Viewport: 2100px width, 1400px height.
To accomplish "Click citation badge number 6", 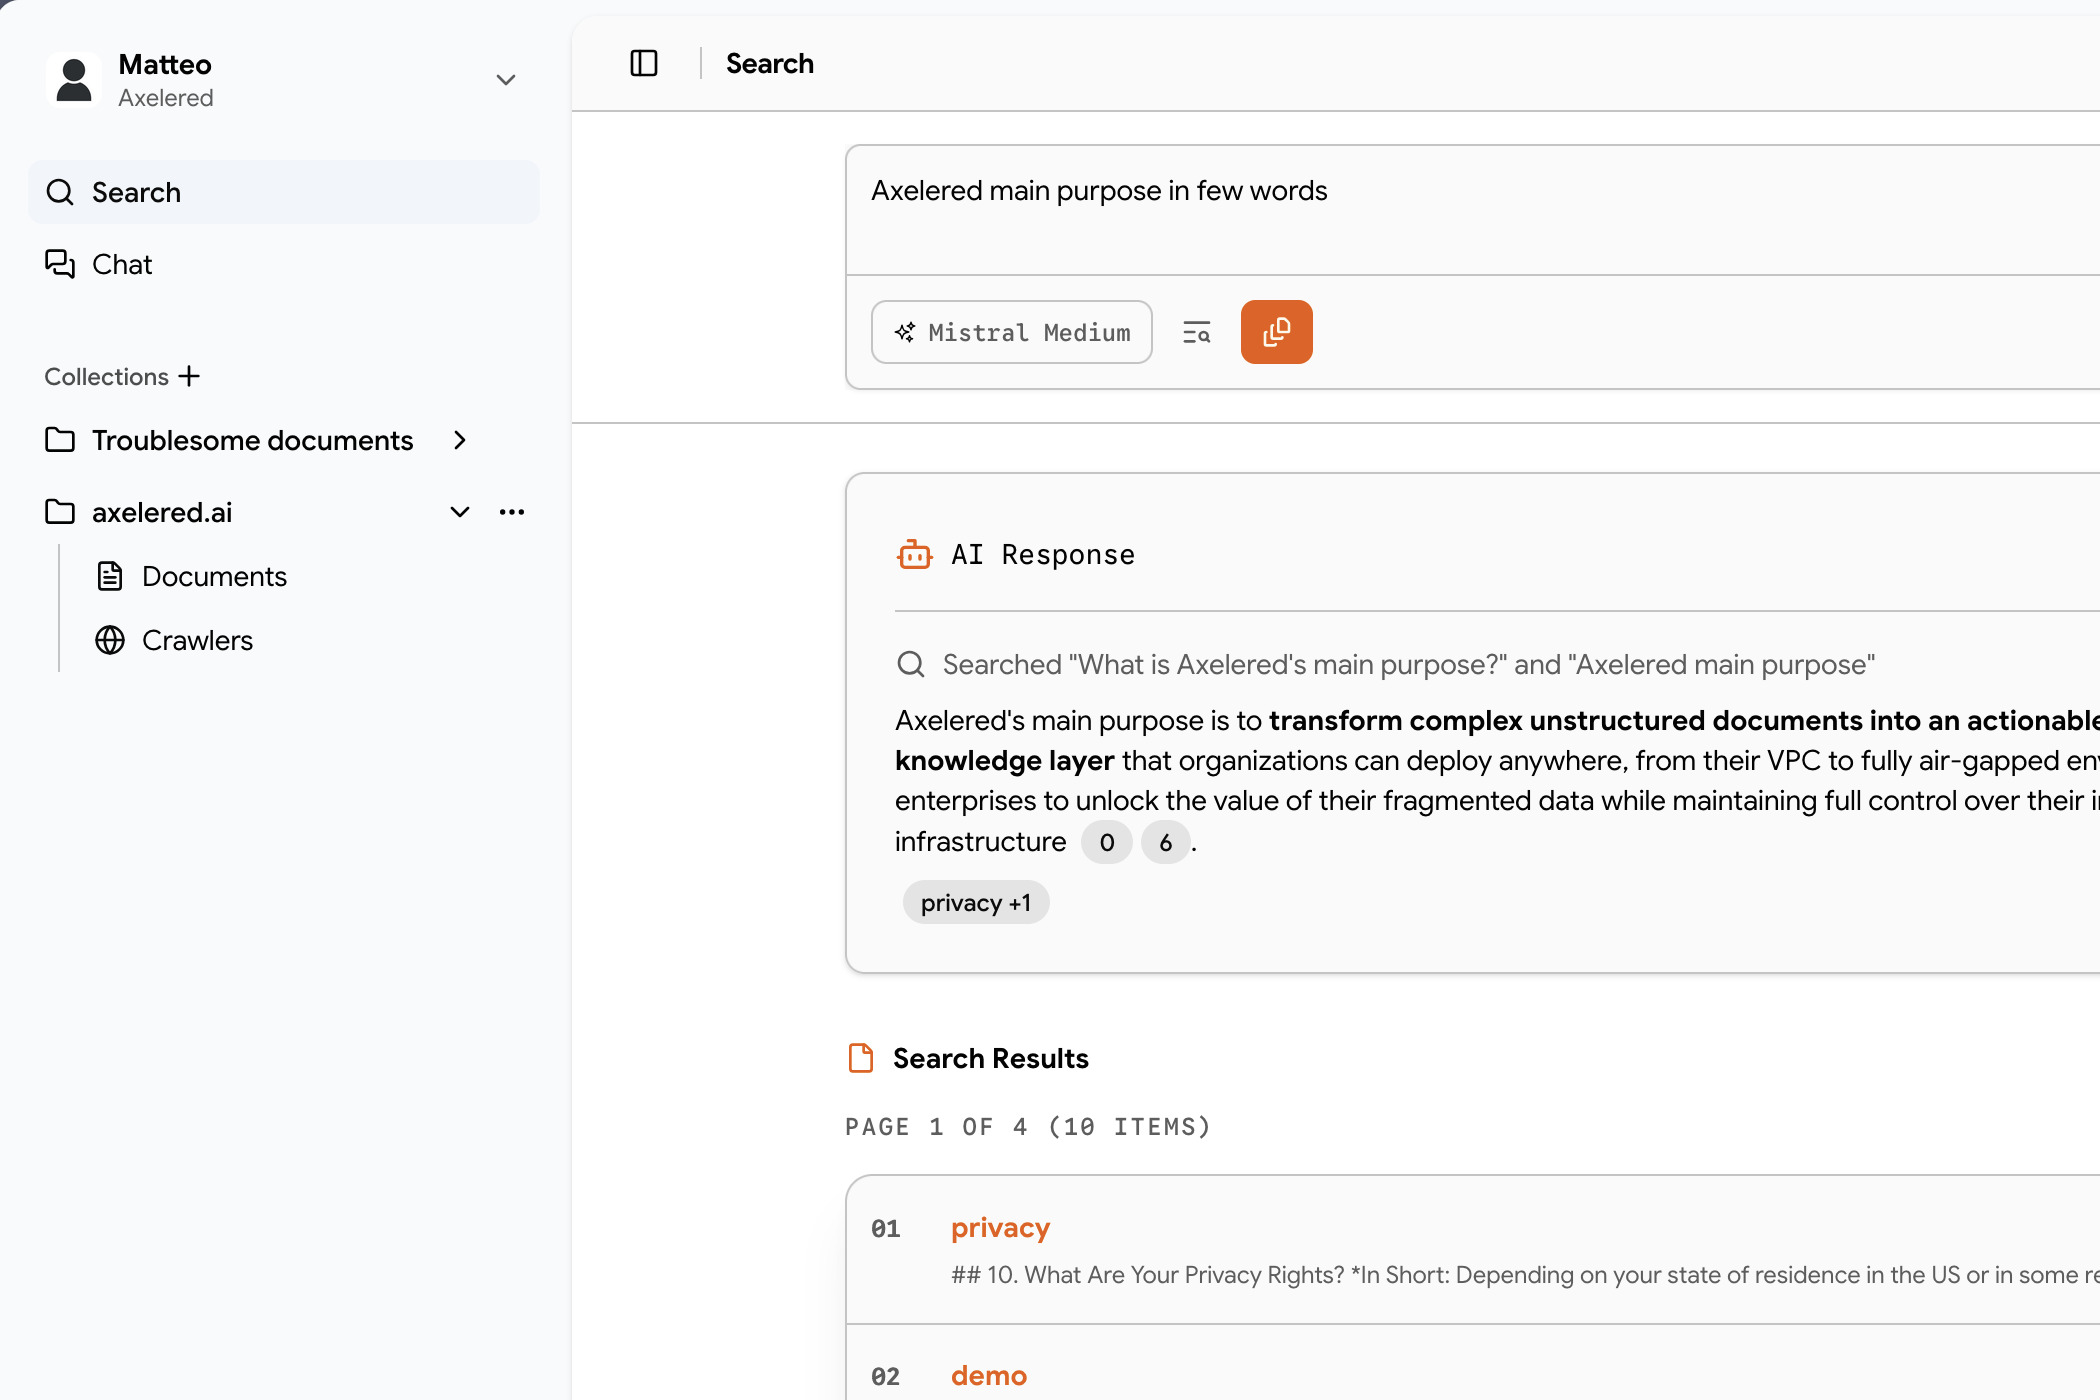I will (1165, 842).
